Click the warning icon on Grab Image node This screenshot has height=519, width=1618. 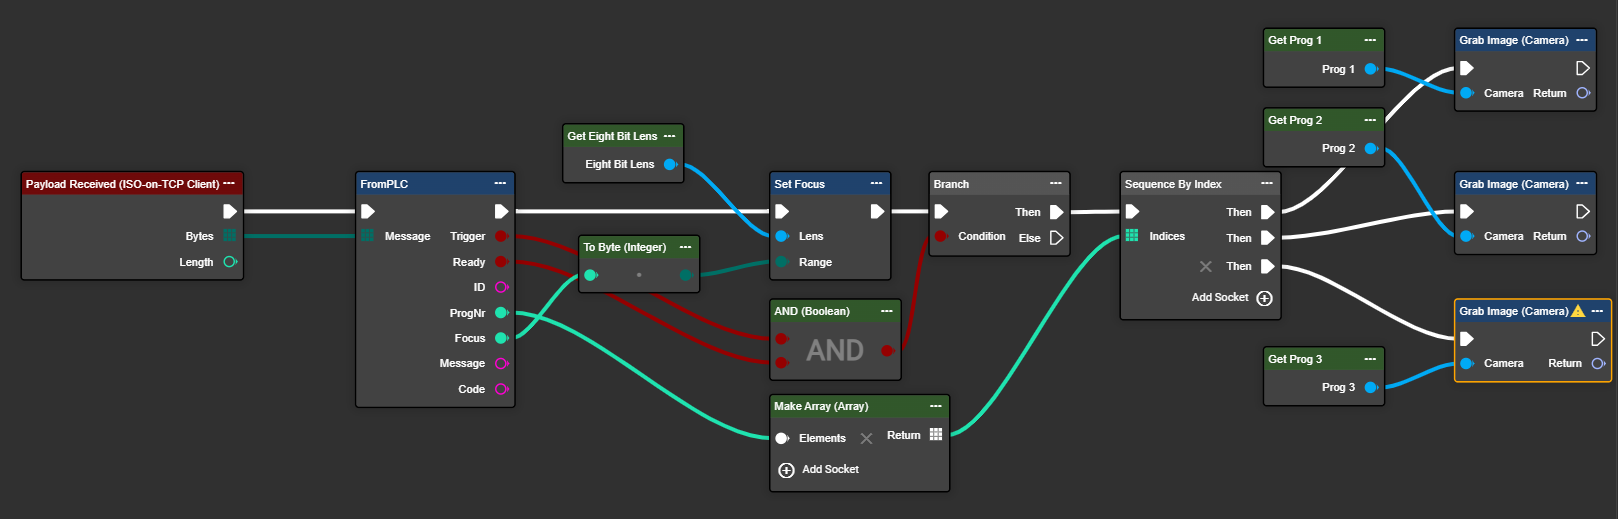coord(1578,311)
